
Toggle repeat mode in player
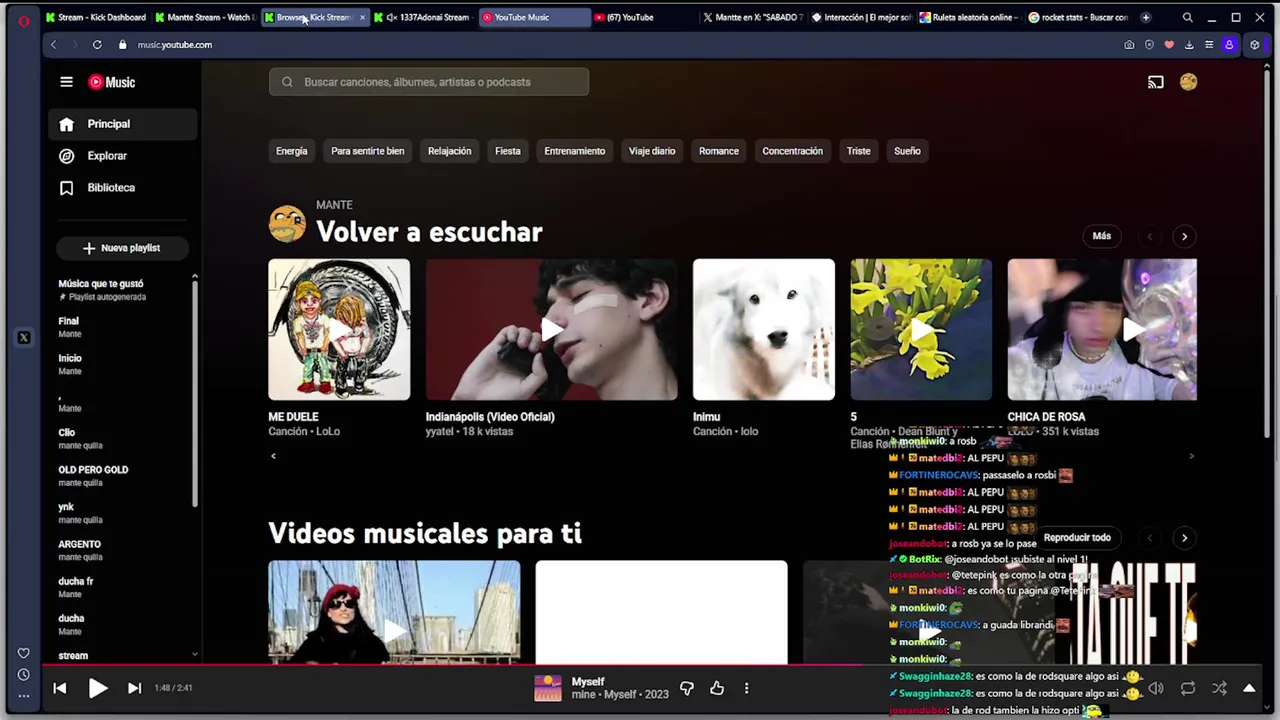click(1188, 688)
